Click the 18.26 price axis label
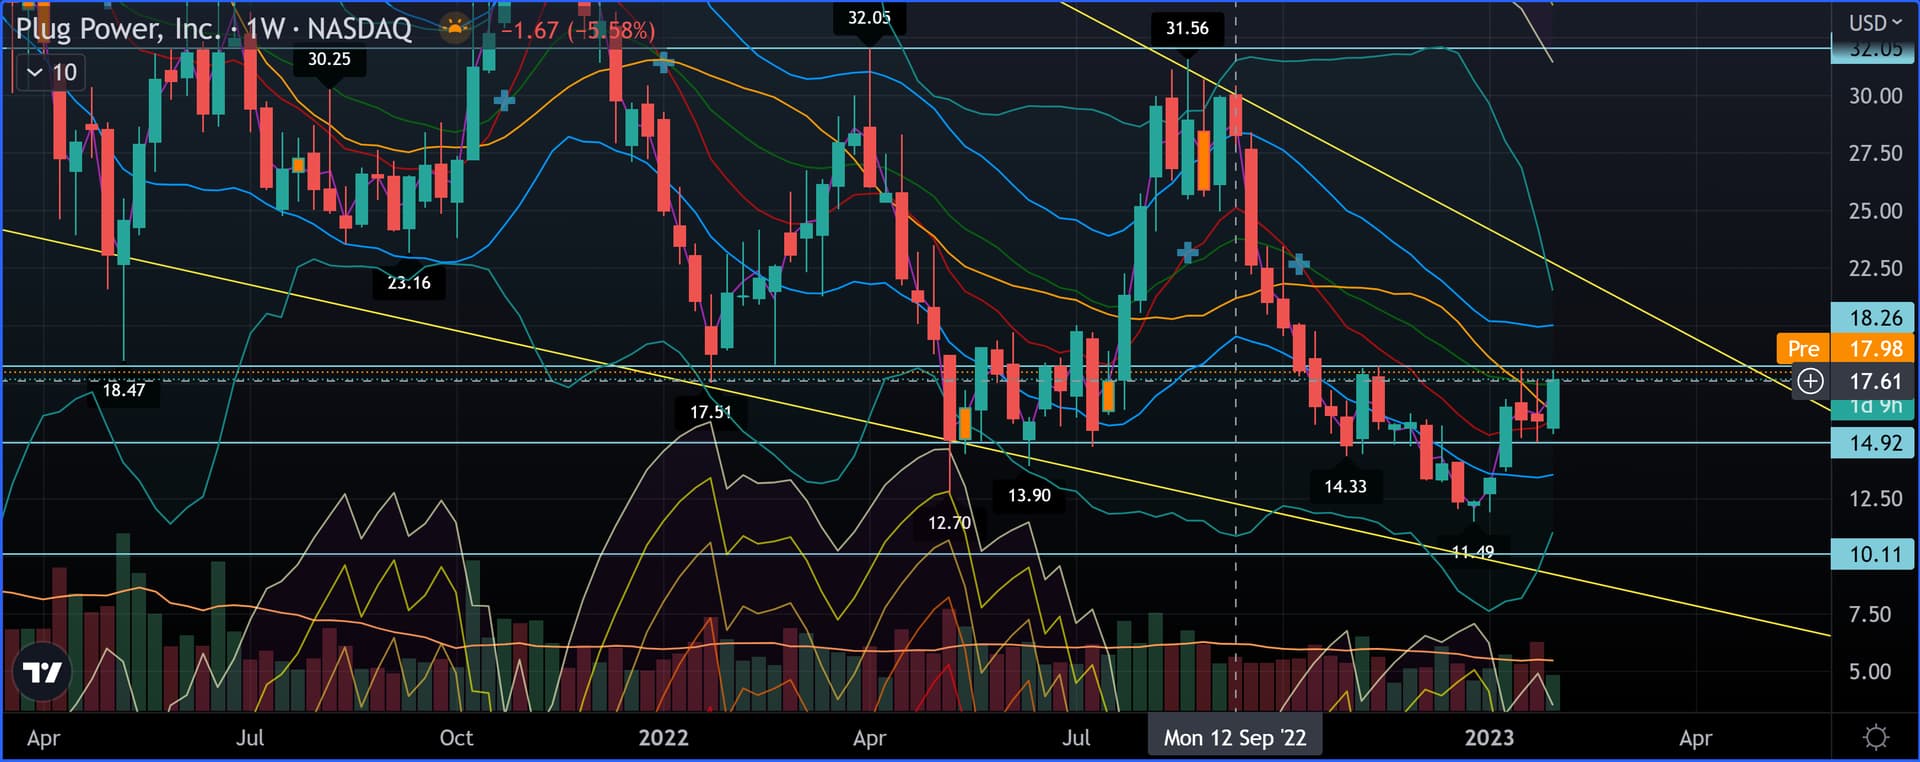1920x762 pixels. coord(1874,318)
